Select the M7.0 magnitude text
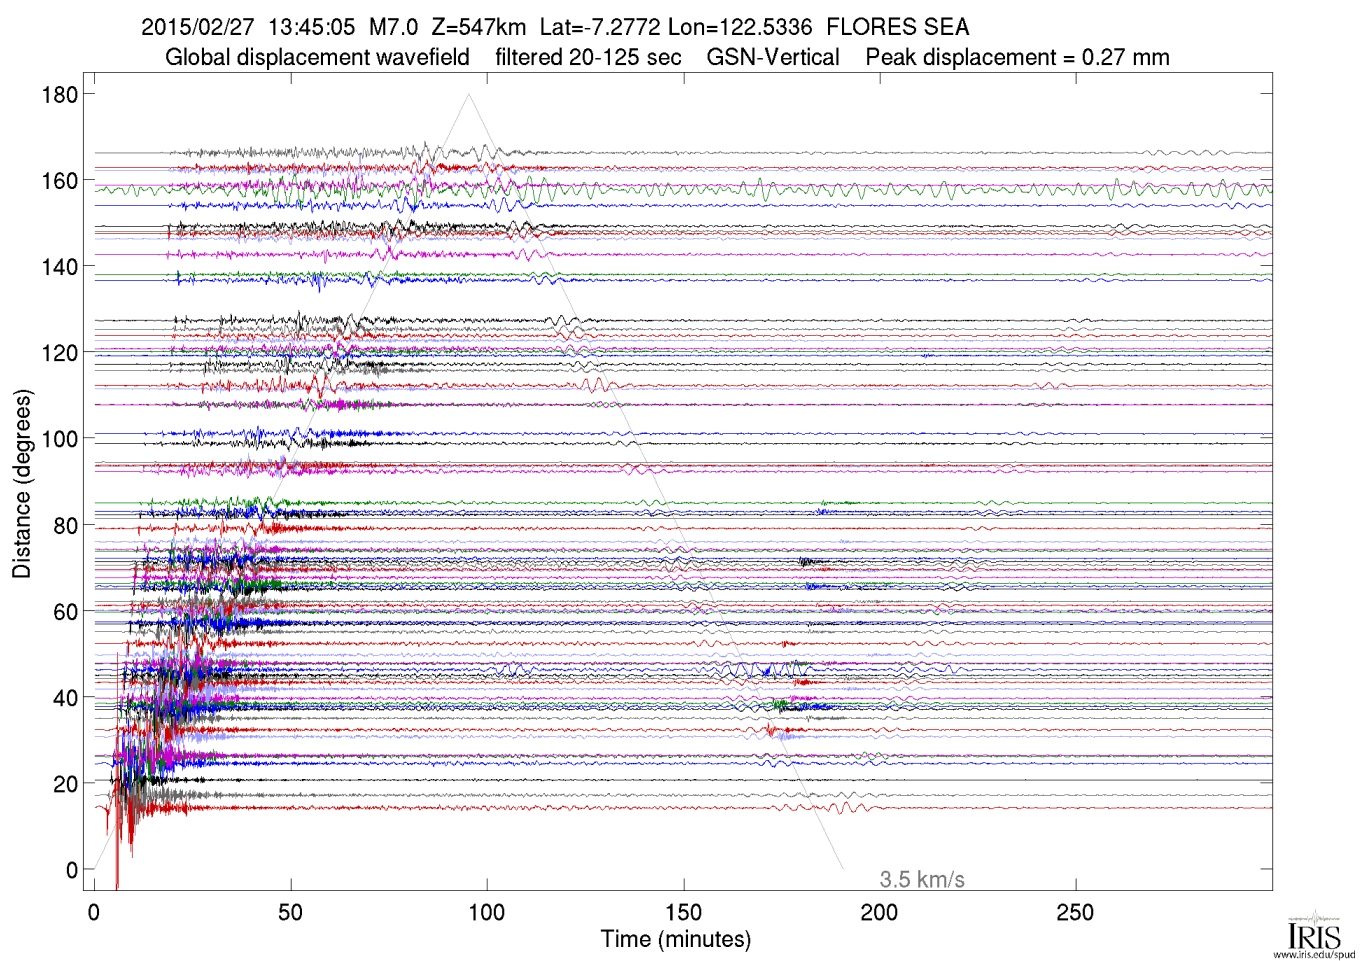Viewport: 1362px width, 961px height. (393, 27)
